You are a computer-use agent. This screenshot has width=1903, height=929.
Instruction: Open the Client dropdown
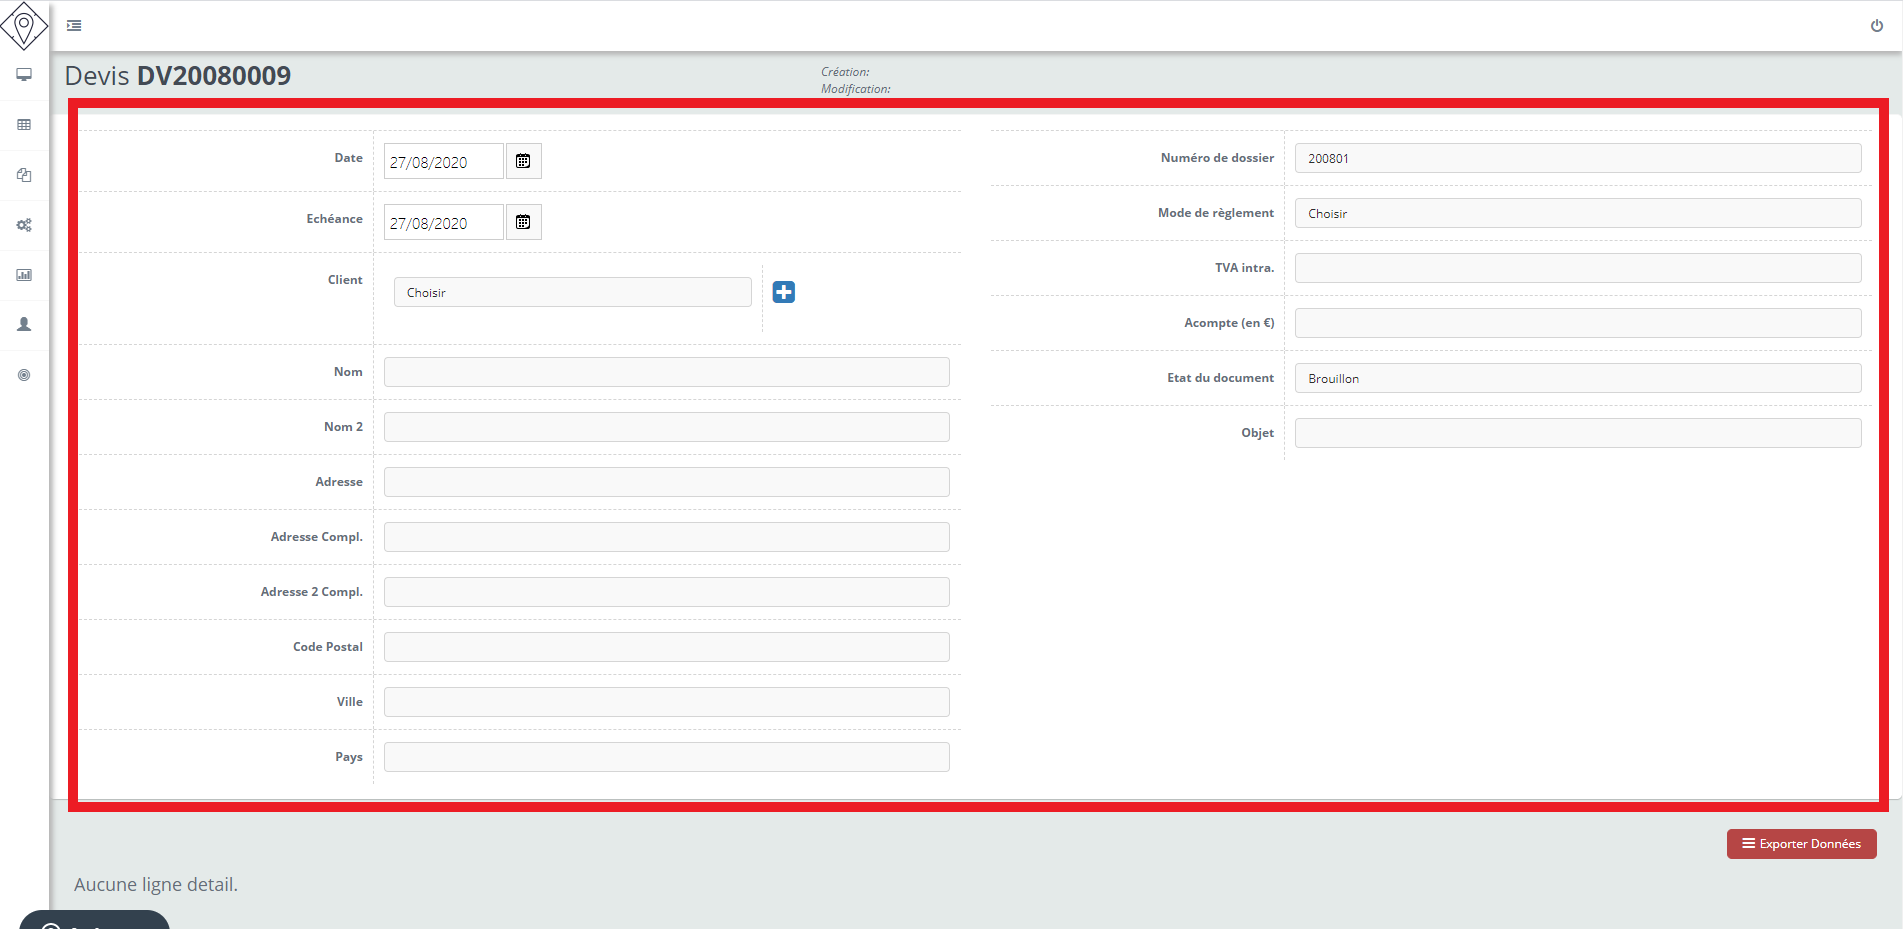(x=572, y=292)
